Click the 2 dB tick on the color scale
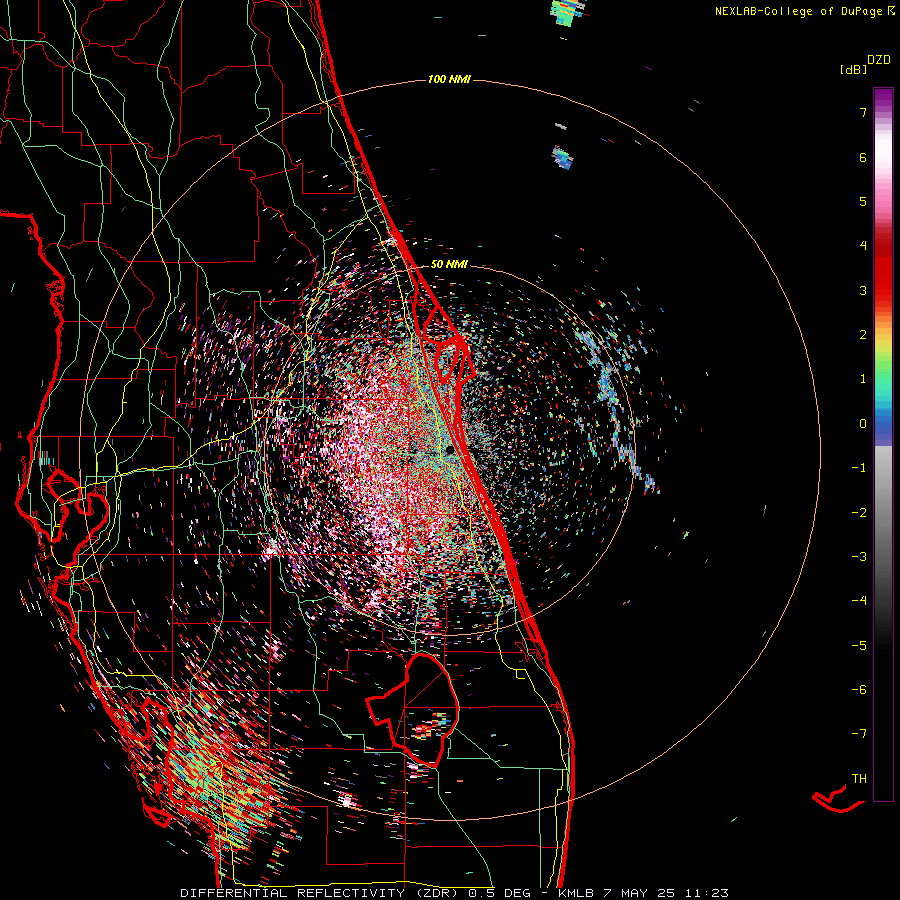Image resolution: width=900 pixels, height=900 pixels. [x=863, y=335]
